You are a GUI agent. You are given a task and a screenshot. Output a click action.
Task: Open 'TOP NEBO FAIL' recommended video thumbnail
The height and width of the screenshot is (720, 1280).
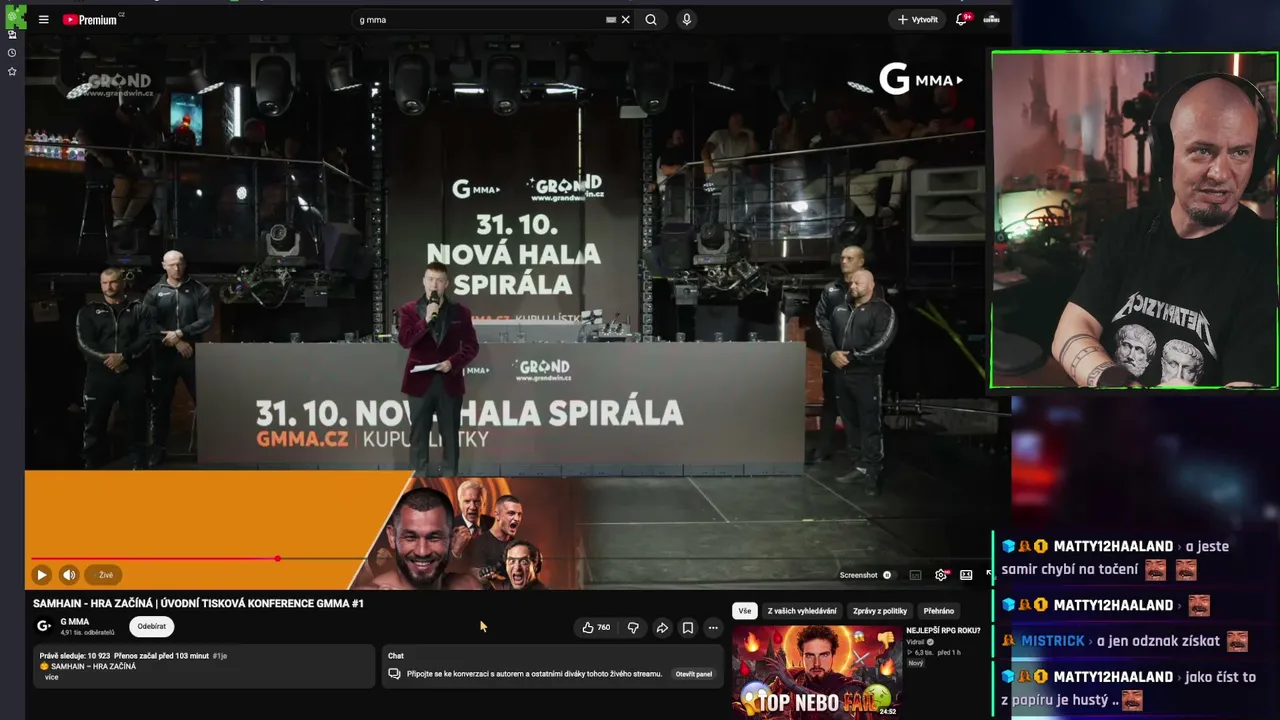click(x=816, y=672)
